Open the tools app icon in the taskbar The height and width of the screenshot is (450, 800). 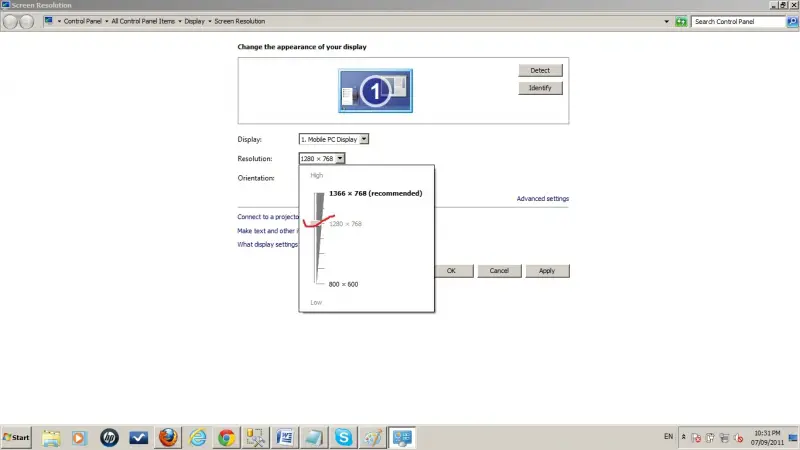[x=255, y=438]
